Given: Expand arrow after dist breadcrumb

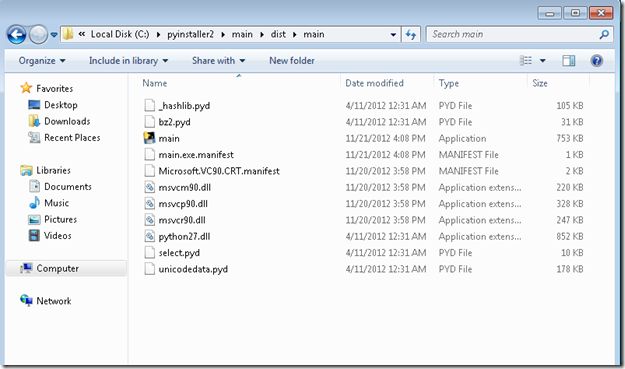Looking at the screenshot, I should (x=295, y=35).
